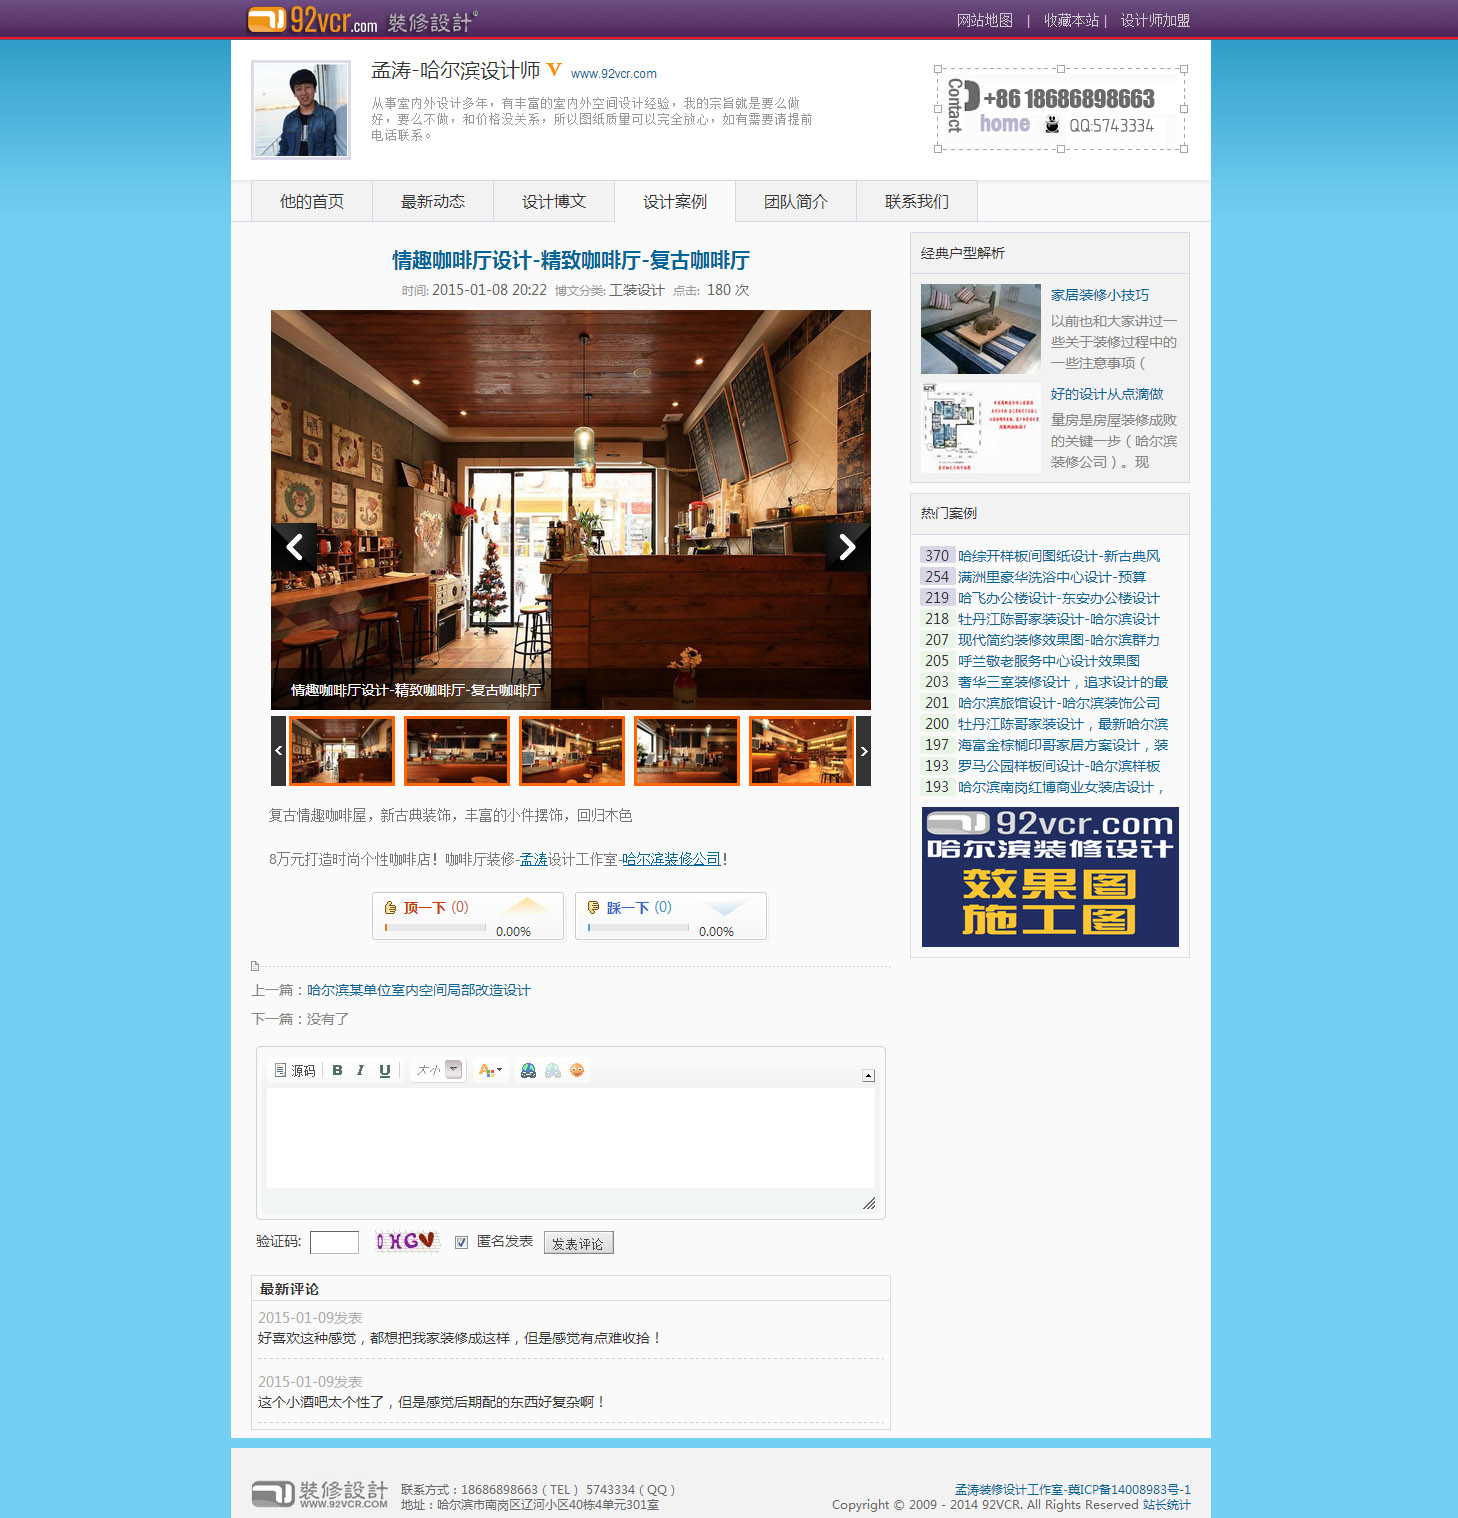Follow the 哈尔滨装修公司 link
Screen dimensions: 1458x1518
pos(671,859)
